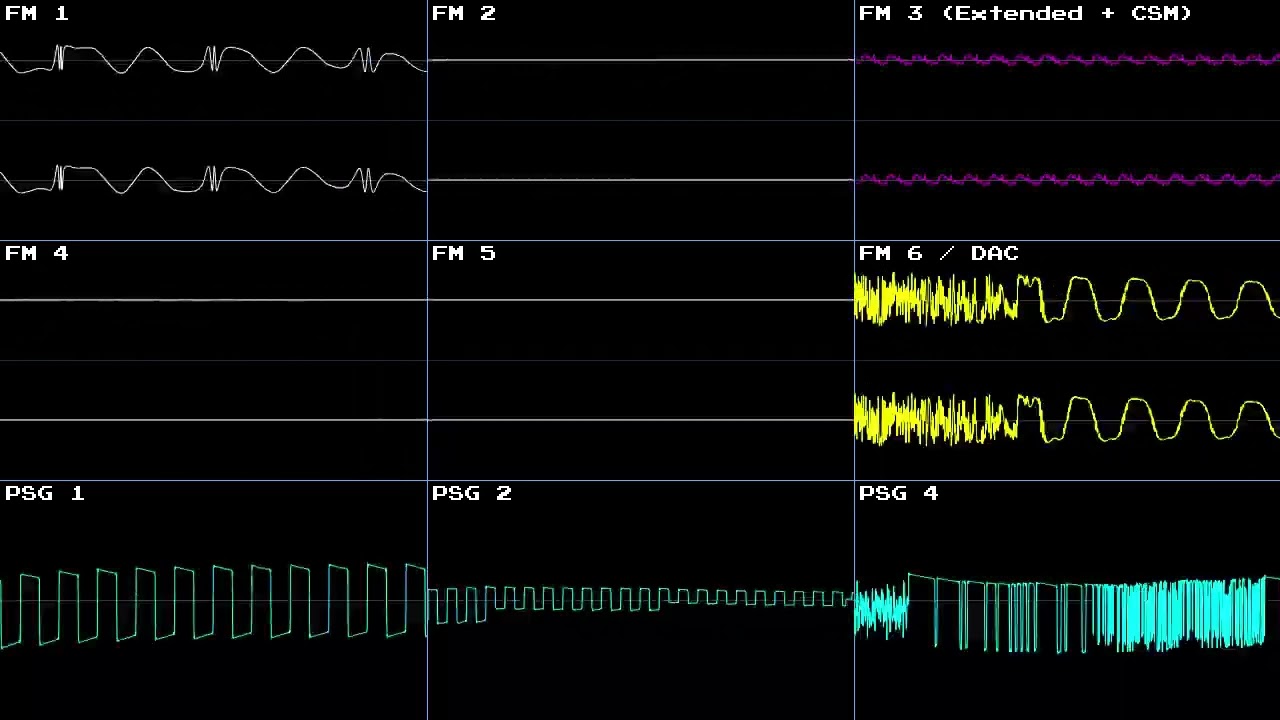
Task: Select the PSG 1 square waveform display
Action: click(x=213, y=605)
